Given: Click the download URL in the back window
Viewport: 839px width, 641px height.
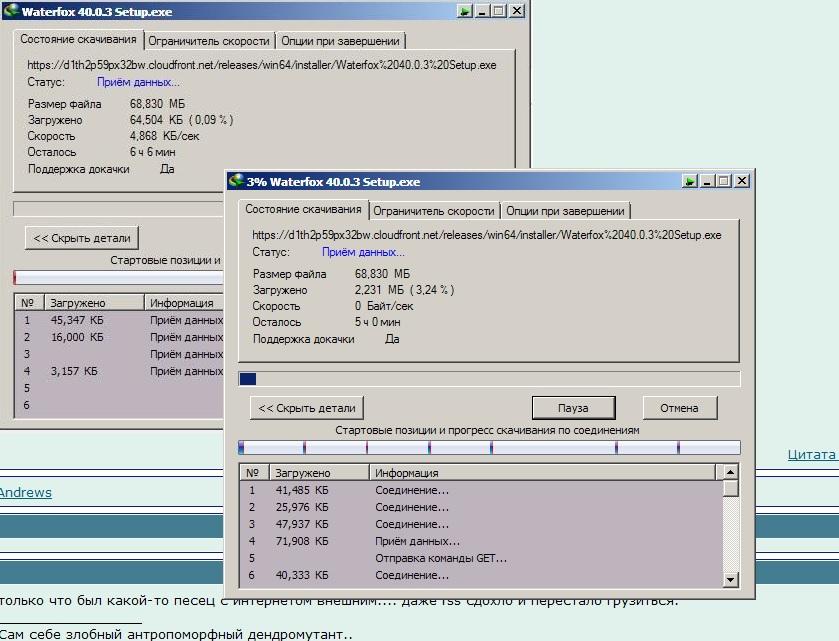Looking at the screenshot, I should pos(262,65).
